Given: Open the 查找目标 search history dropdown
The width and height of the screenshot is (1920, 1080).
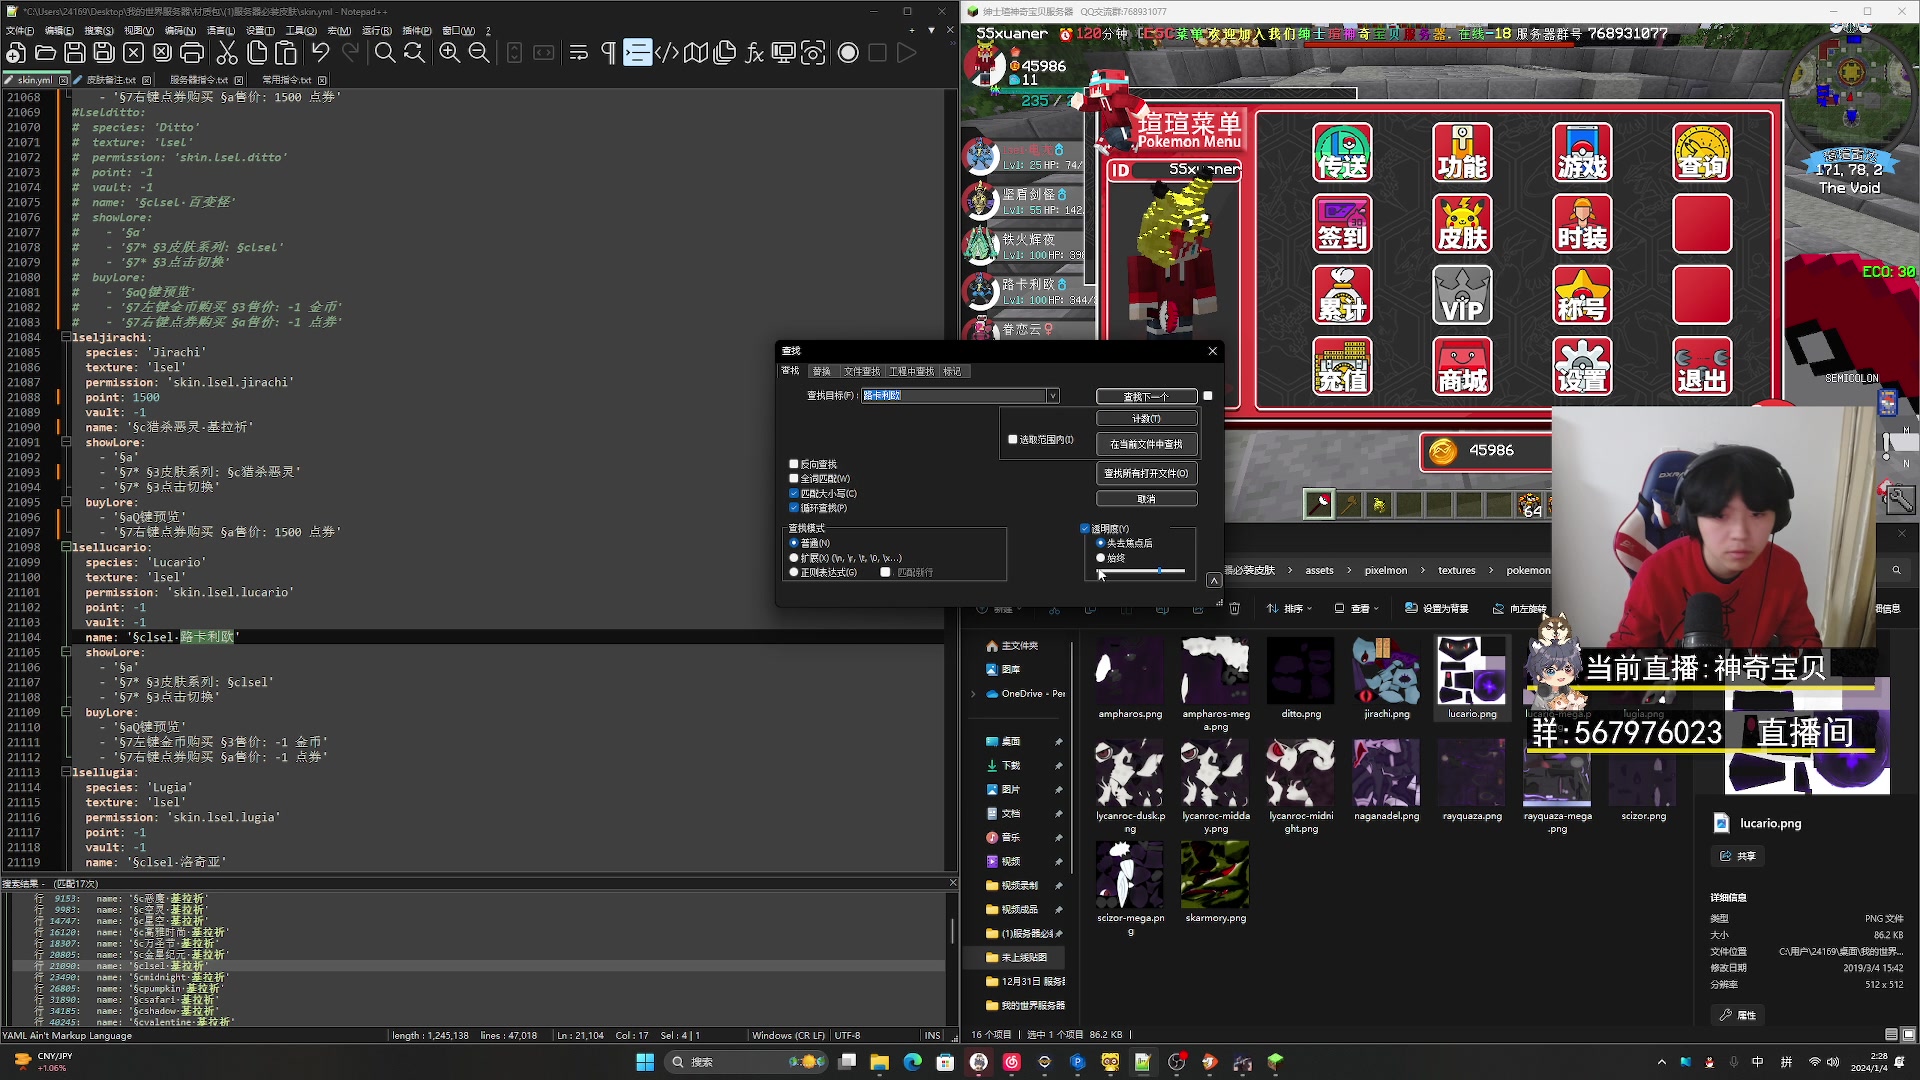Looking at the screenshot, I should pos(1052,396).
